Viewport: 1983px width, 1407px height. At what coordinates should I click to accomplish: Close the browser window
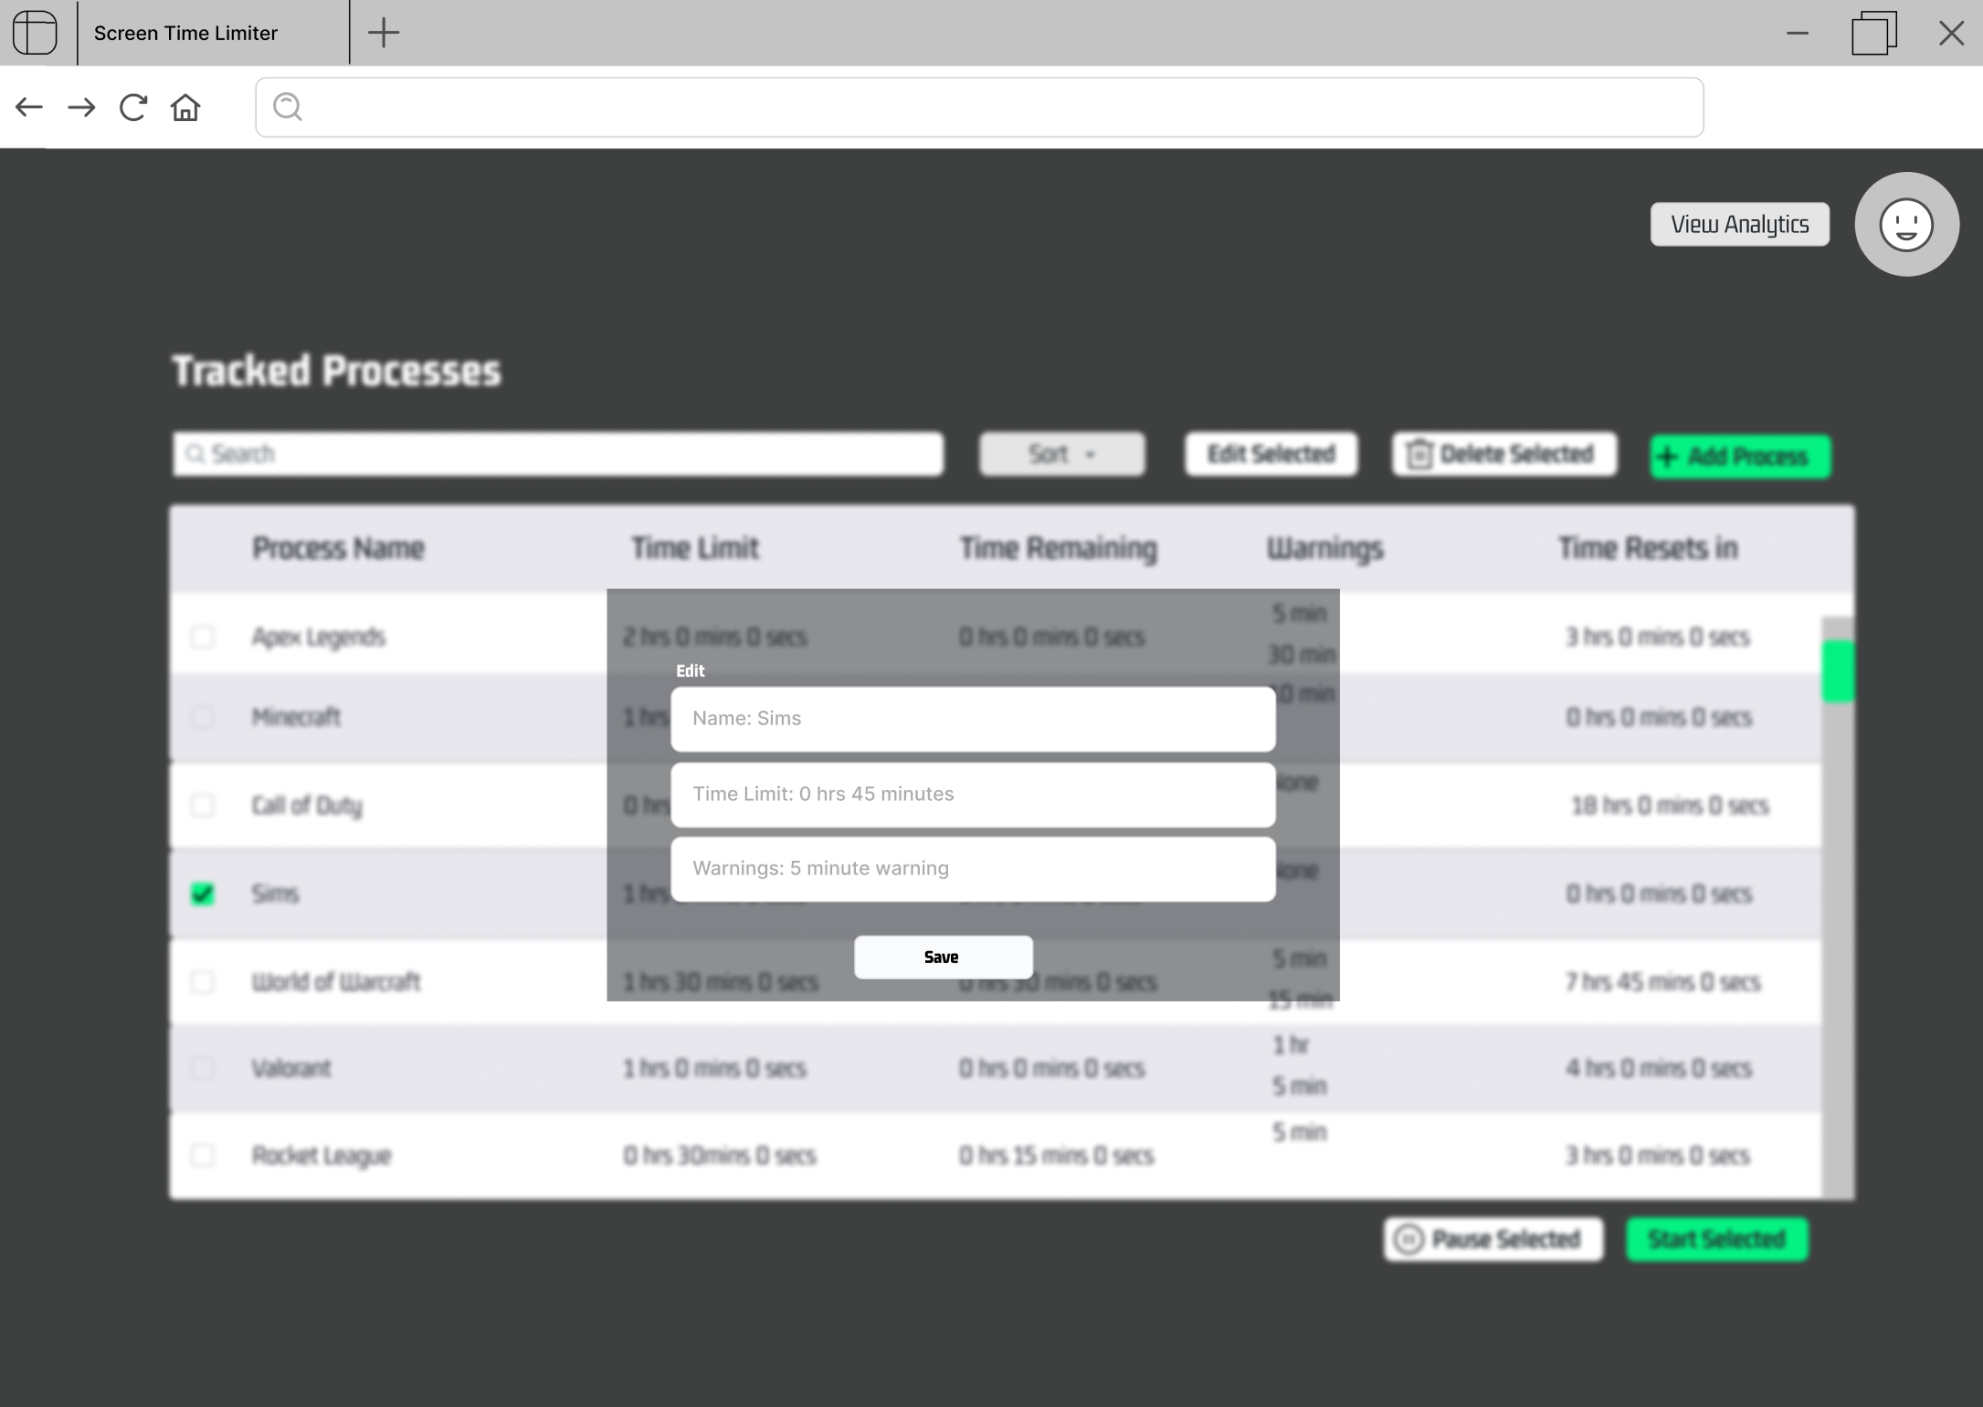coord(1951,33)
